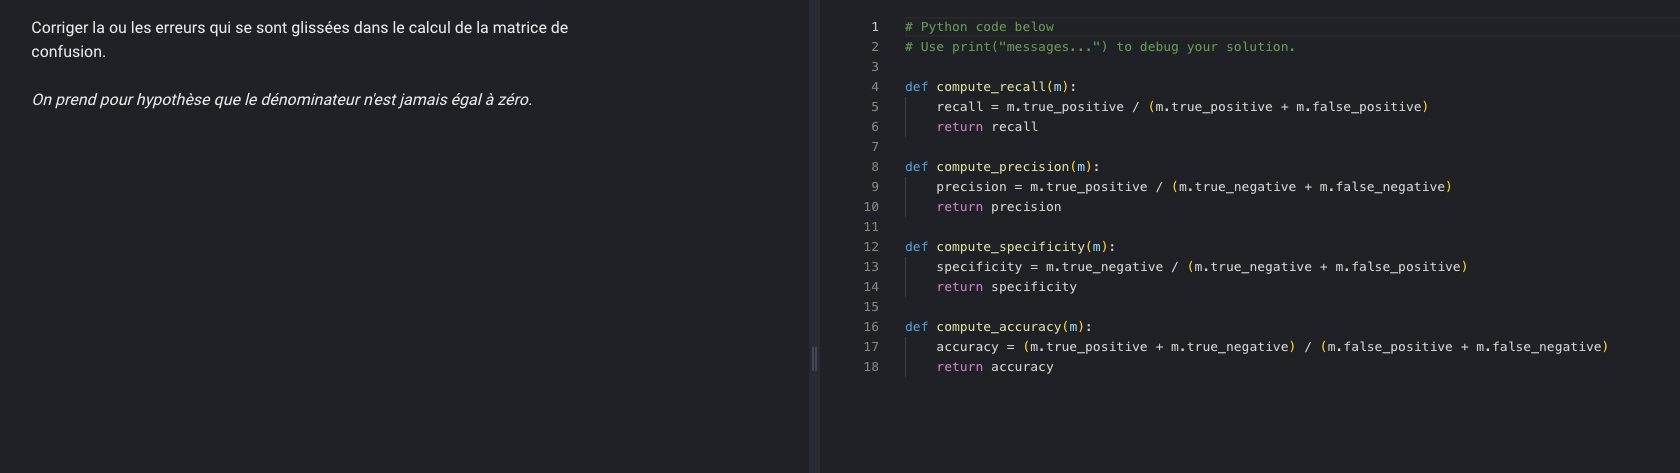1680x473 pixels.
Task: Click the compute_specificity function name
Action: click(x=1010, y=247)
